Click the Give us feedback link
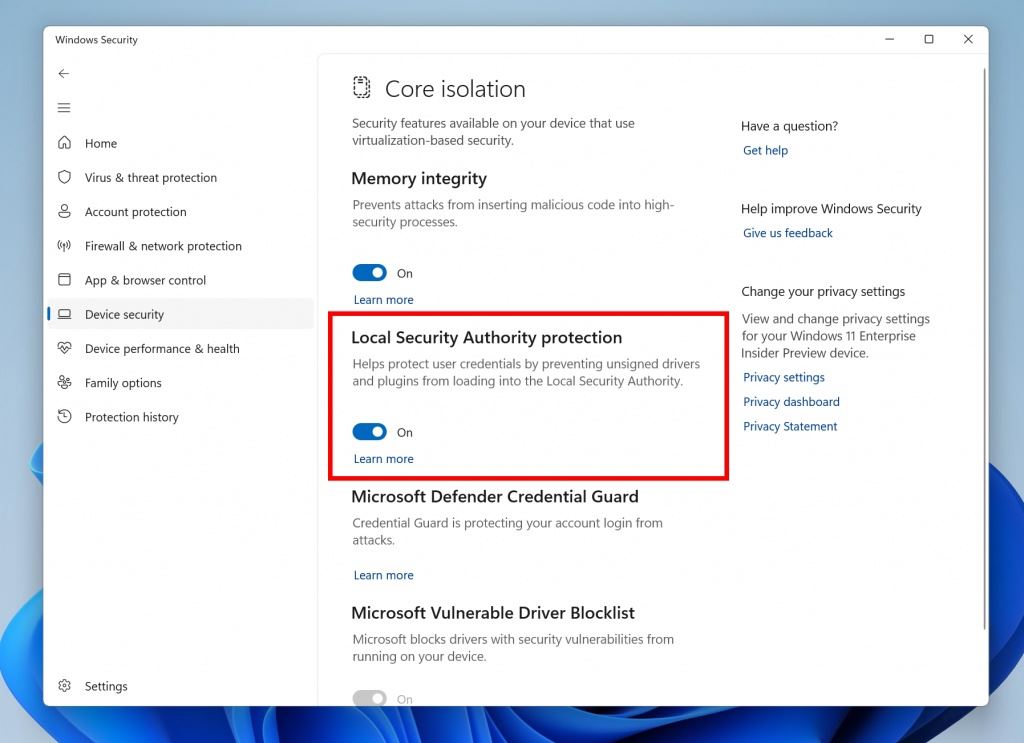 (x=787, y=233)
